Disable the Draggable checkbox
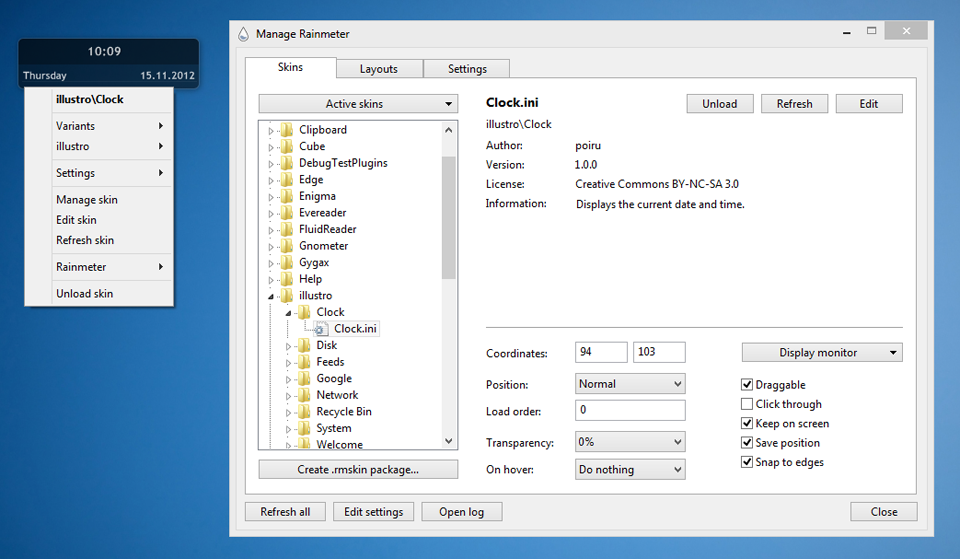This screenshot has width=960, height=559. [x=747, y=385]
